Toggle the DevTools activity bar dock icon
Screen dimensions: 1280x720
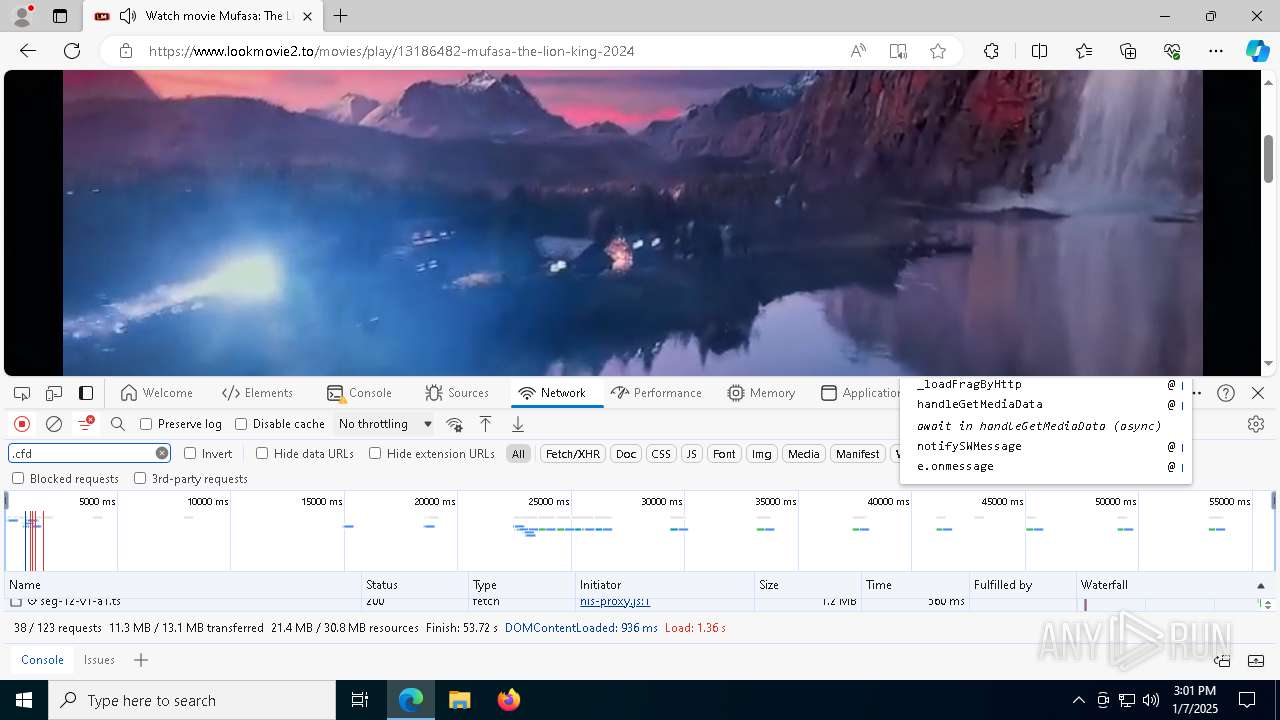click(x=86, y=393)
